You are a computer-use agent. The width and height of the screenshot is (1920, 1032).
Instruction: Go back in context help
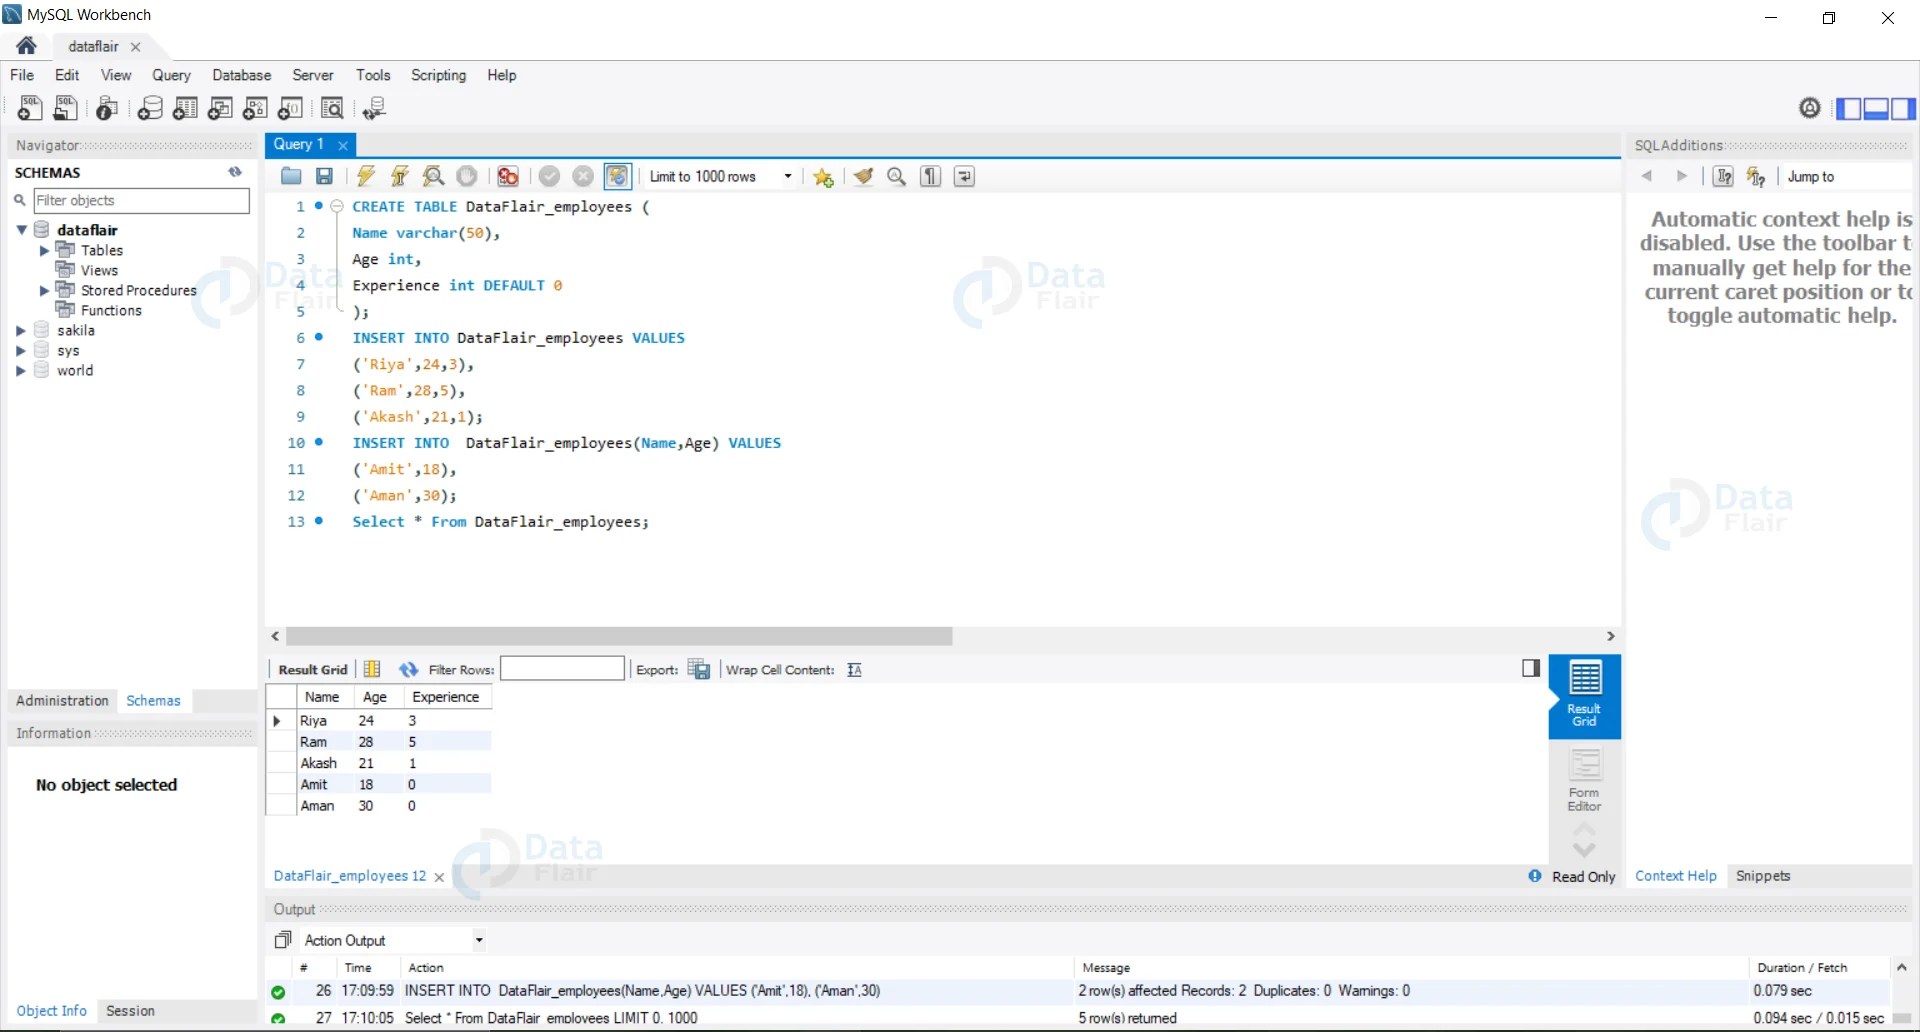coord(1647,176)
